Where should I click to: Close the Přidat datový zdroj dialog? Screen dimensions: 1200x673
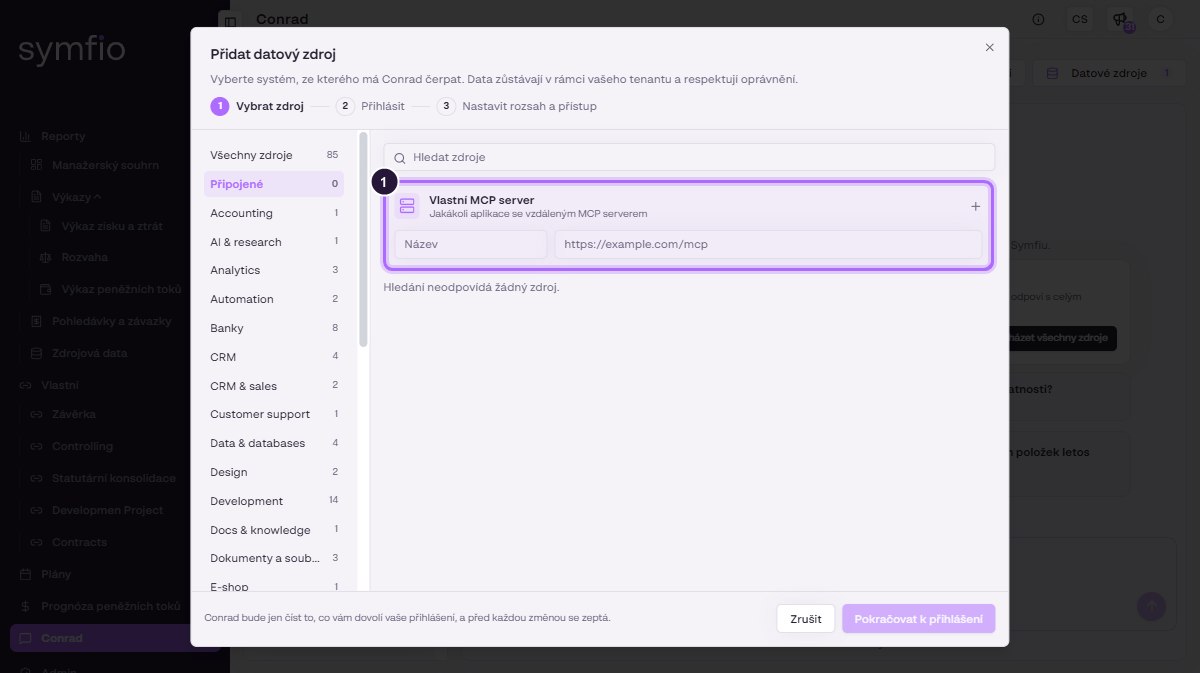990,47
